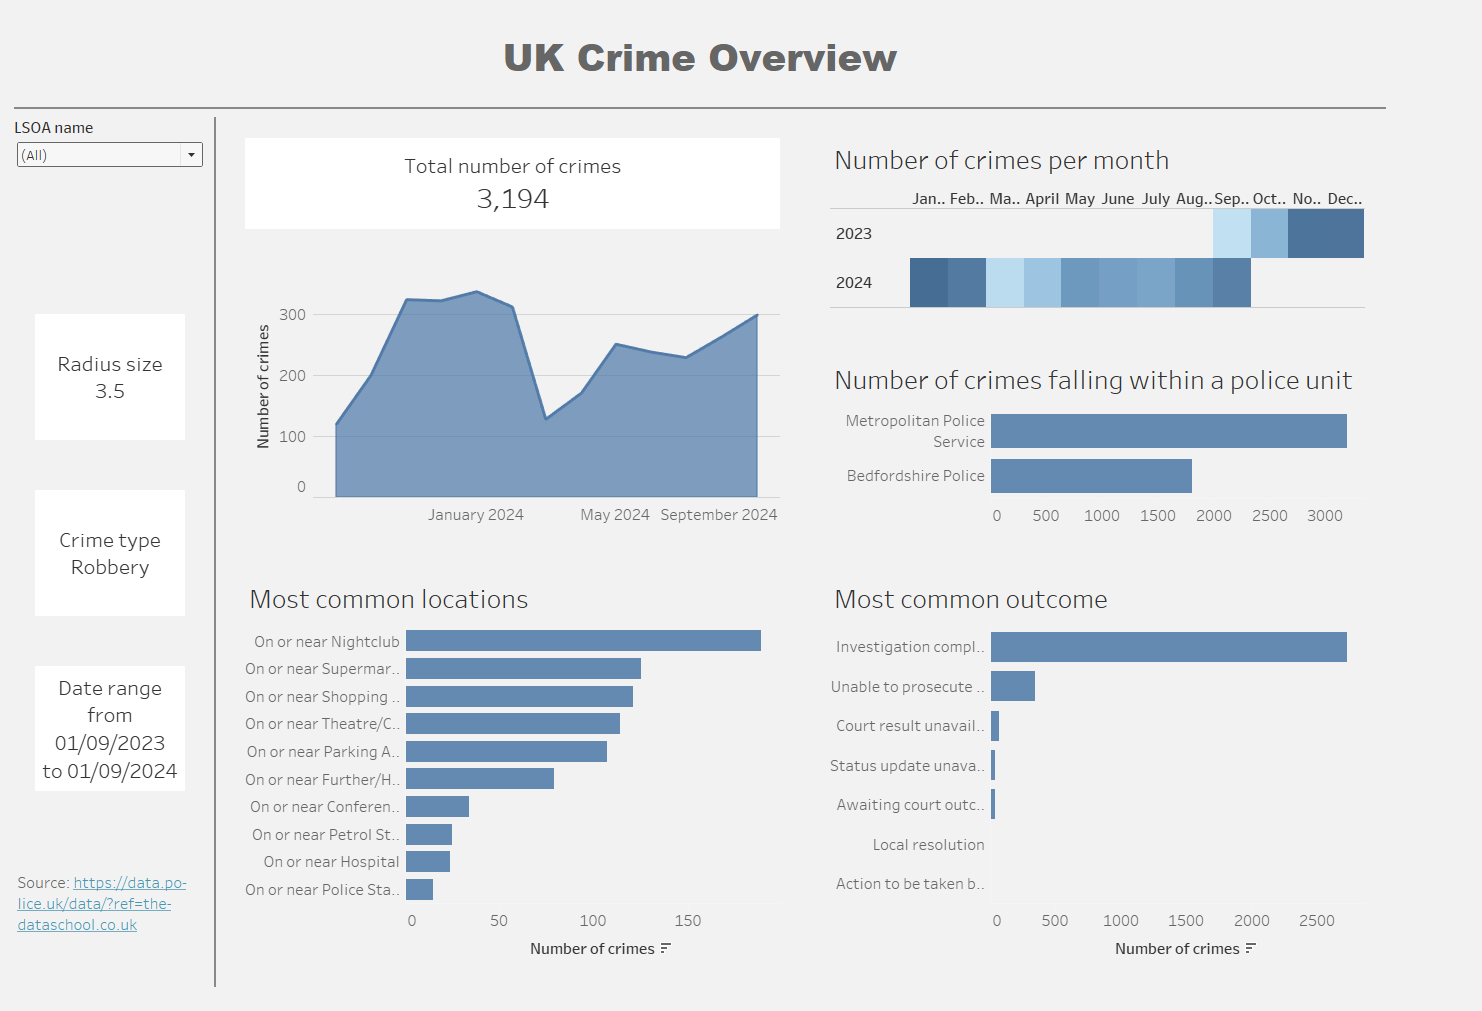Image resolution: width=1482 pixels, height=1011 pixels.
Task: Click the Action to be taken outcome label
Action: [x=910, y=884]
